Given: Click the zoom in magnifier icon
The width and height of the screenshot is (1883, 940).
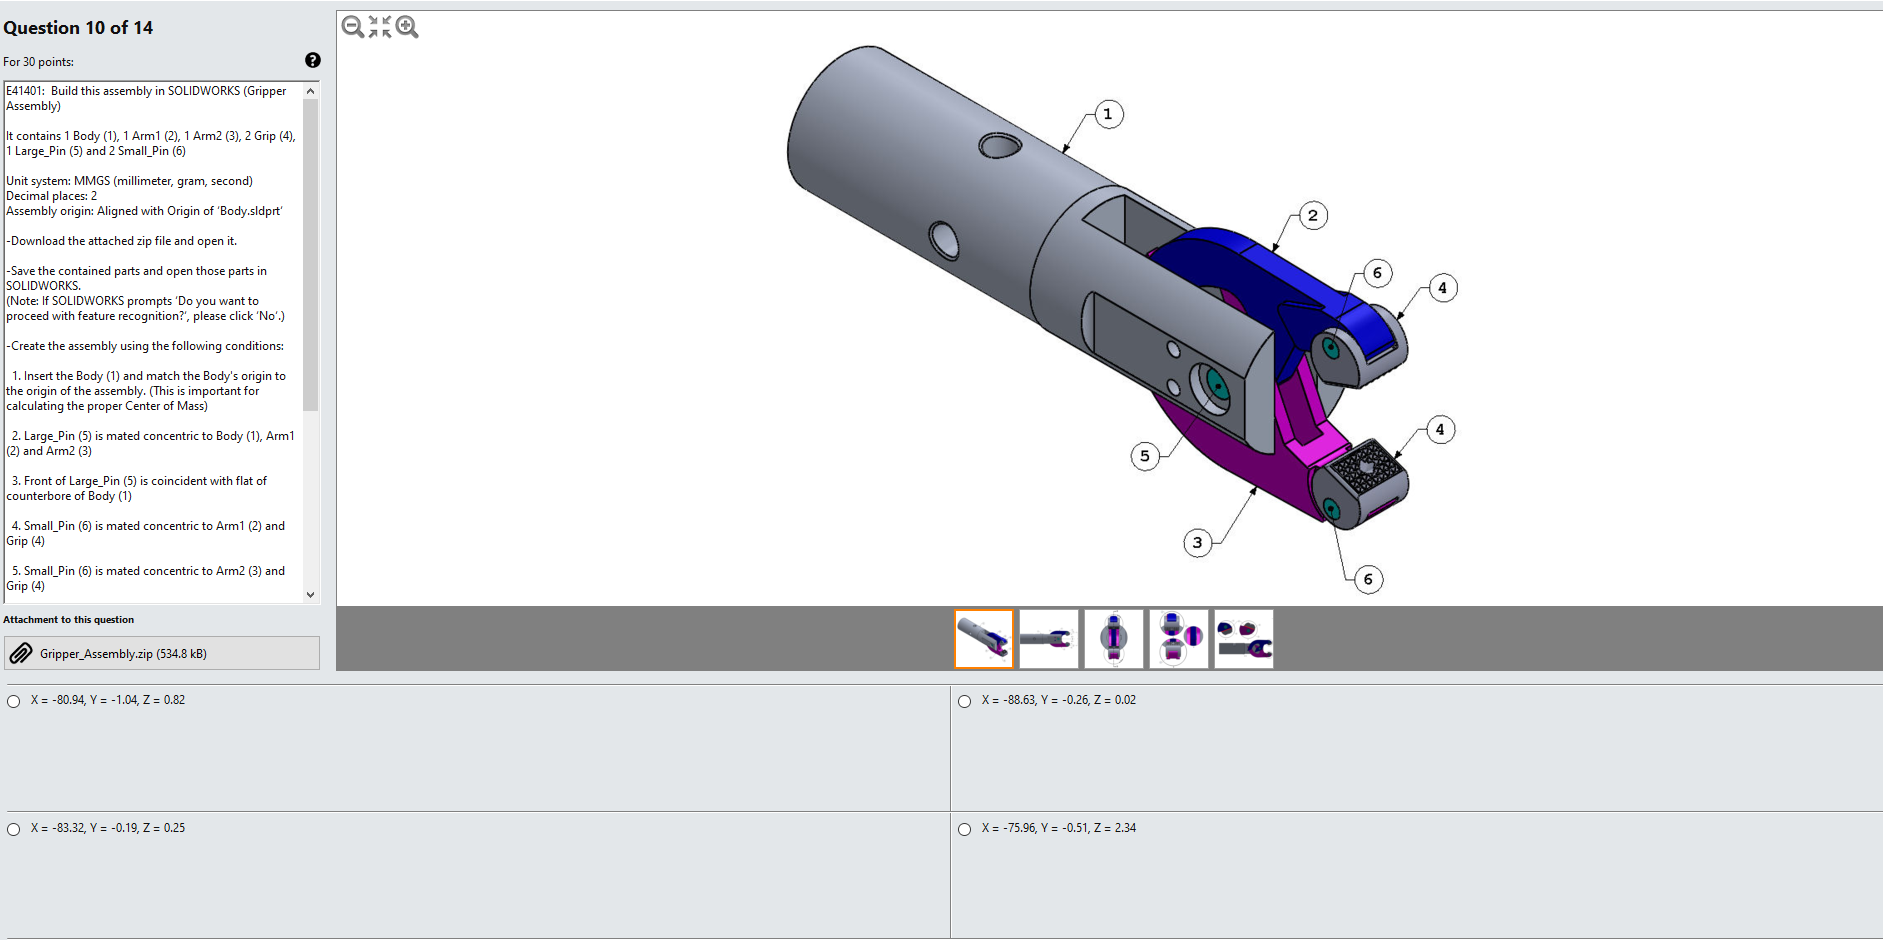Looking at the screenshot, I should (407, 27).
